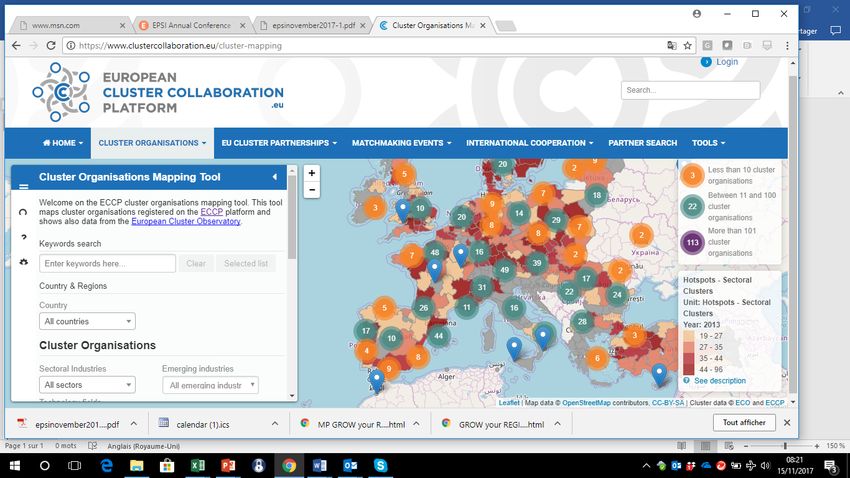The height and width of the screenshot is (478, 850).
Task: Click the Login link
Action: tap(726, 62)
